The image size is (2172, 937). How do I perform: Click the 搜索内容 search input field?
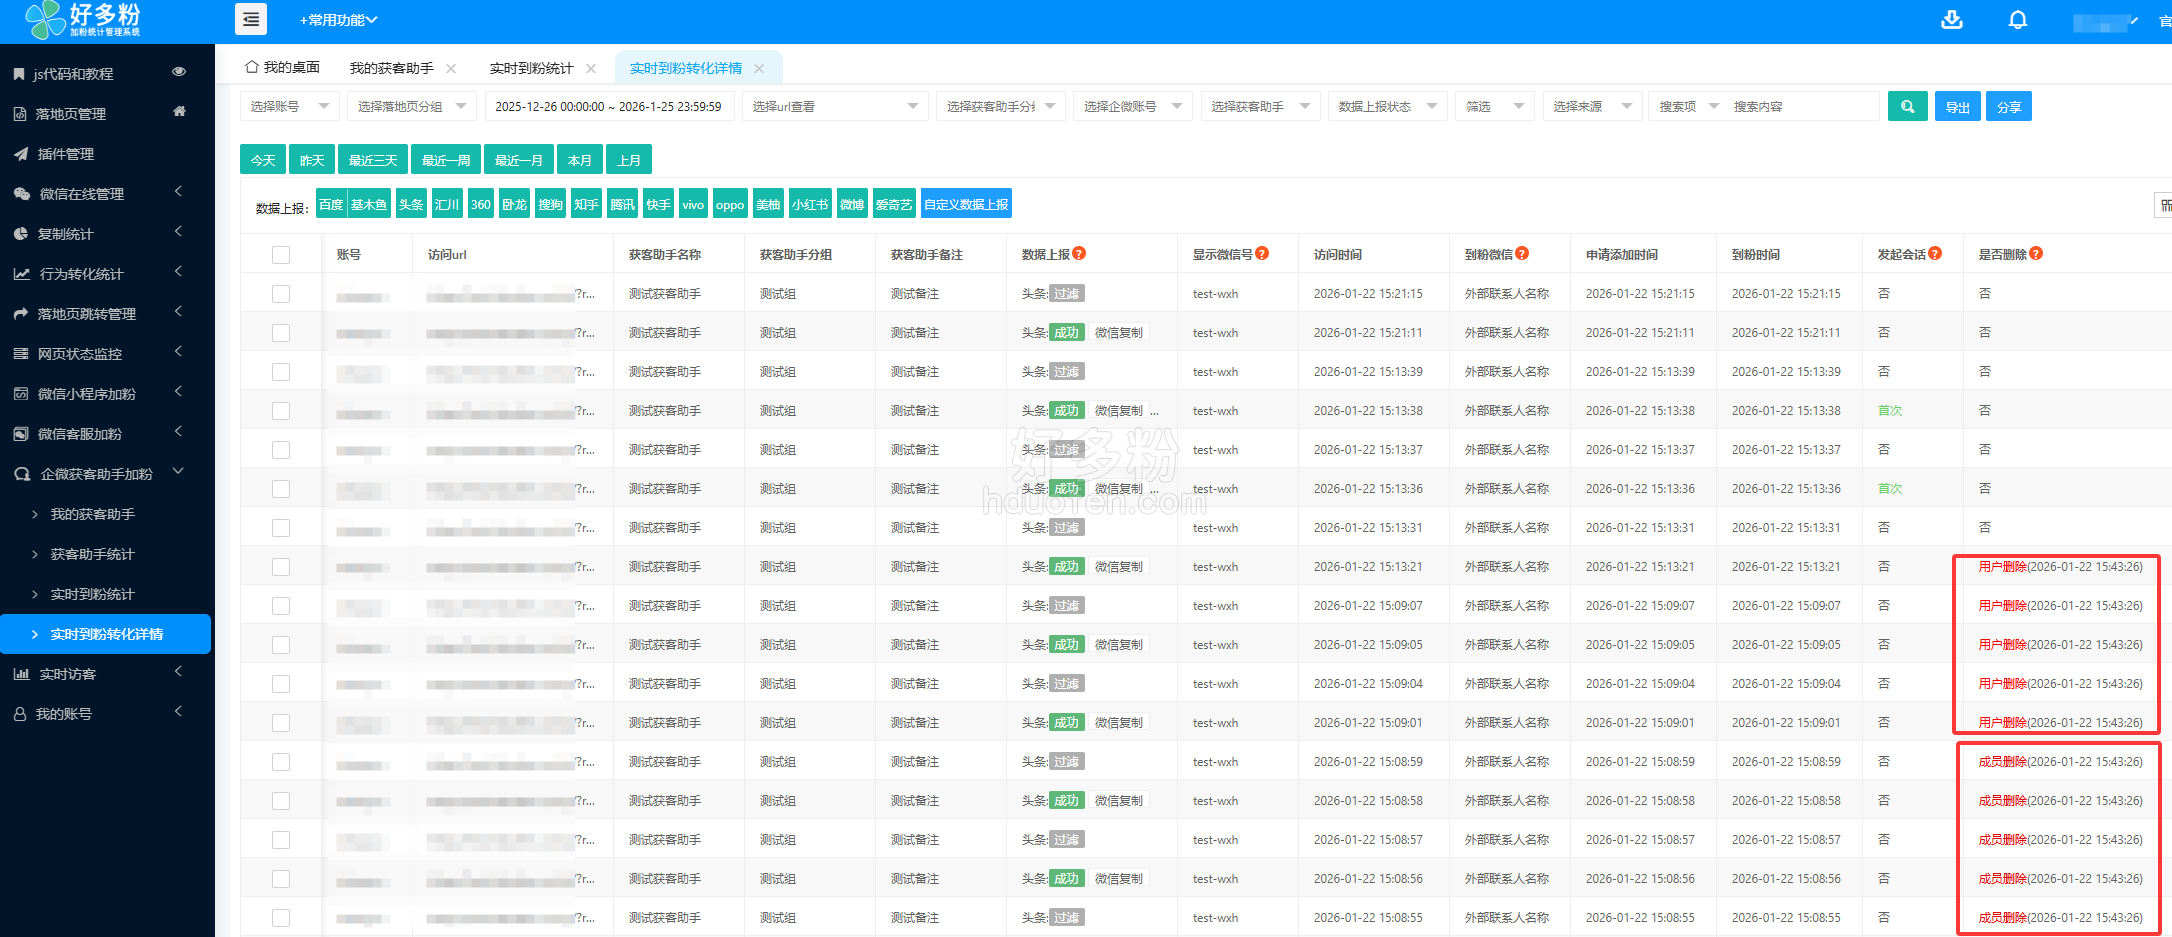point(1800,106)
